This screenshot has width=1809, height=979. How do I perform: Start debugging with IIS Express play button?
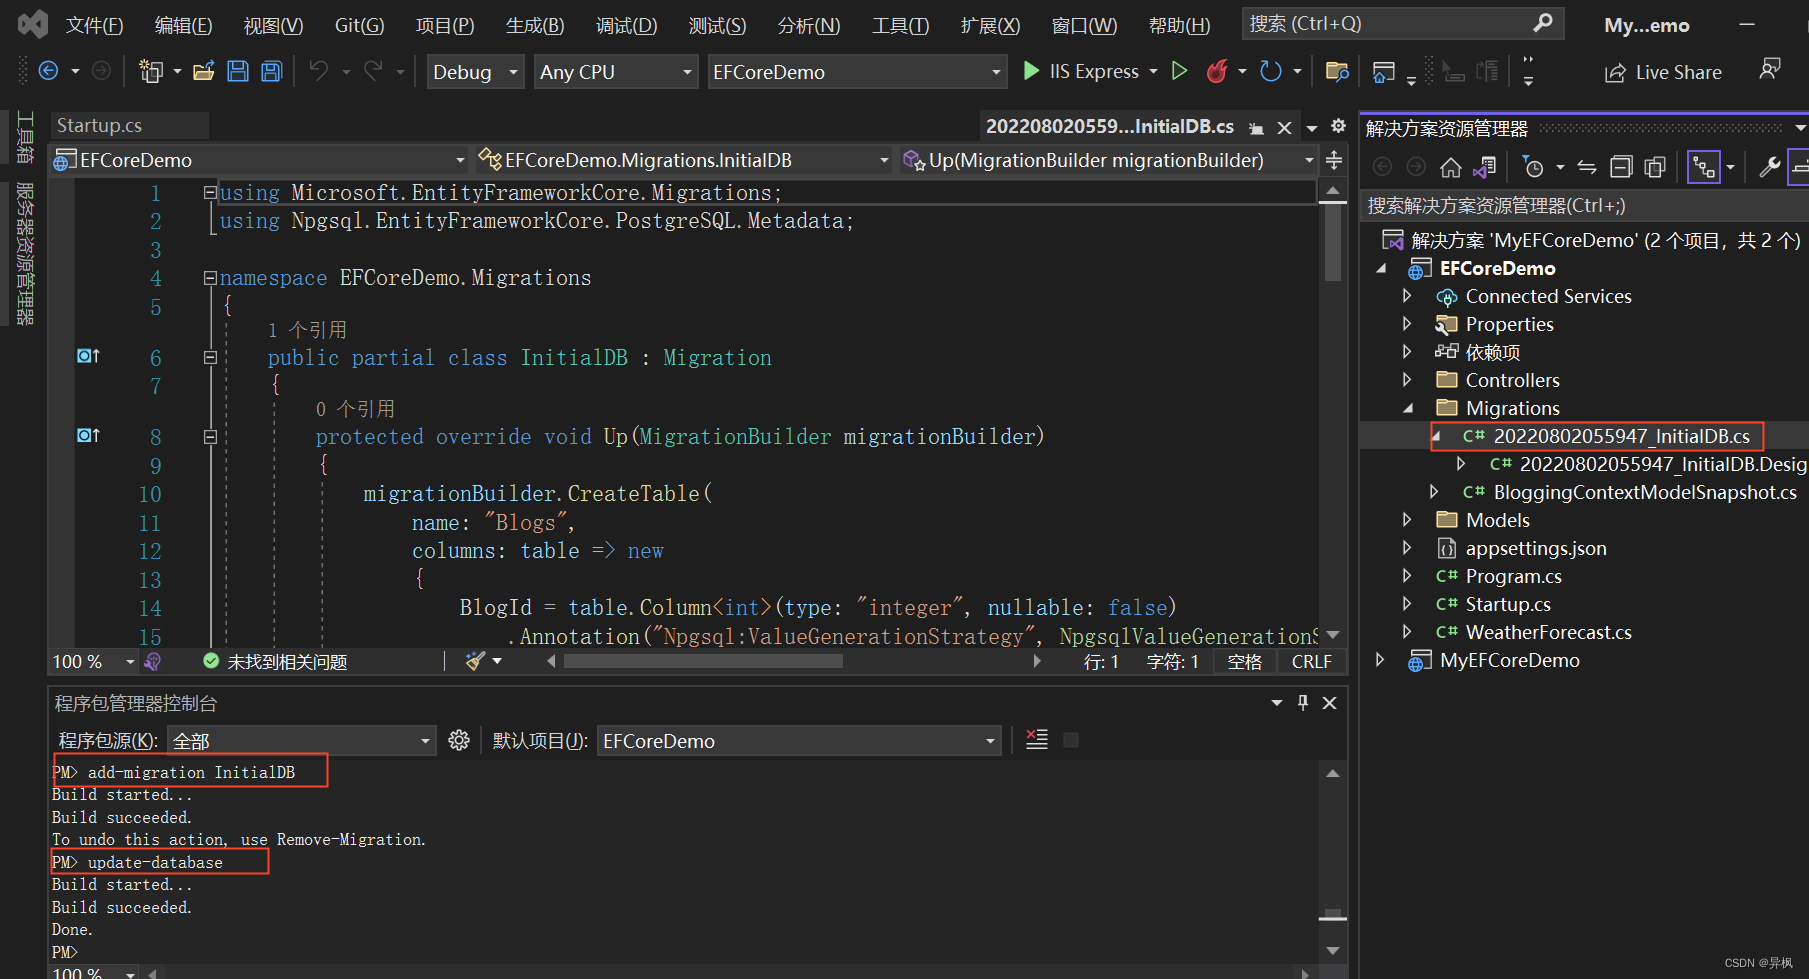(1032, 71)
